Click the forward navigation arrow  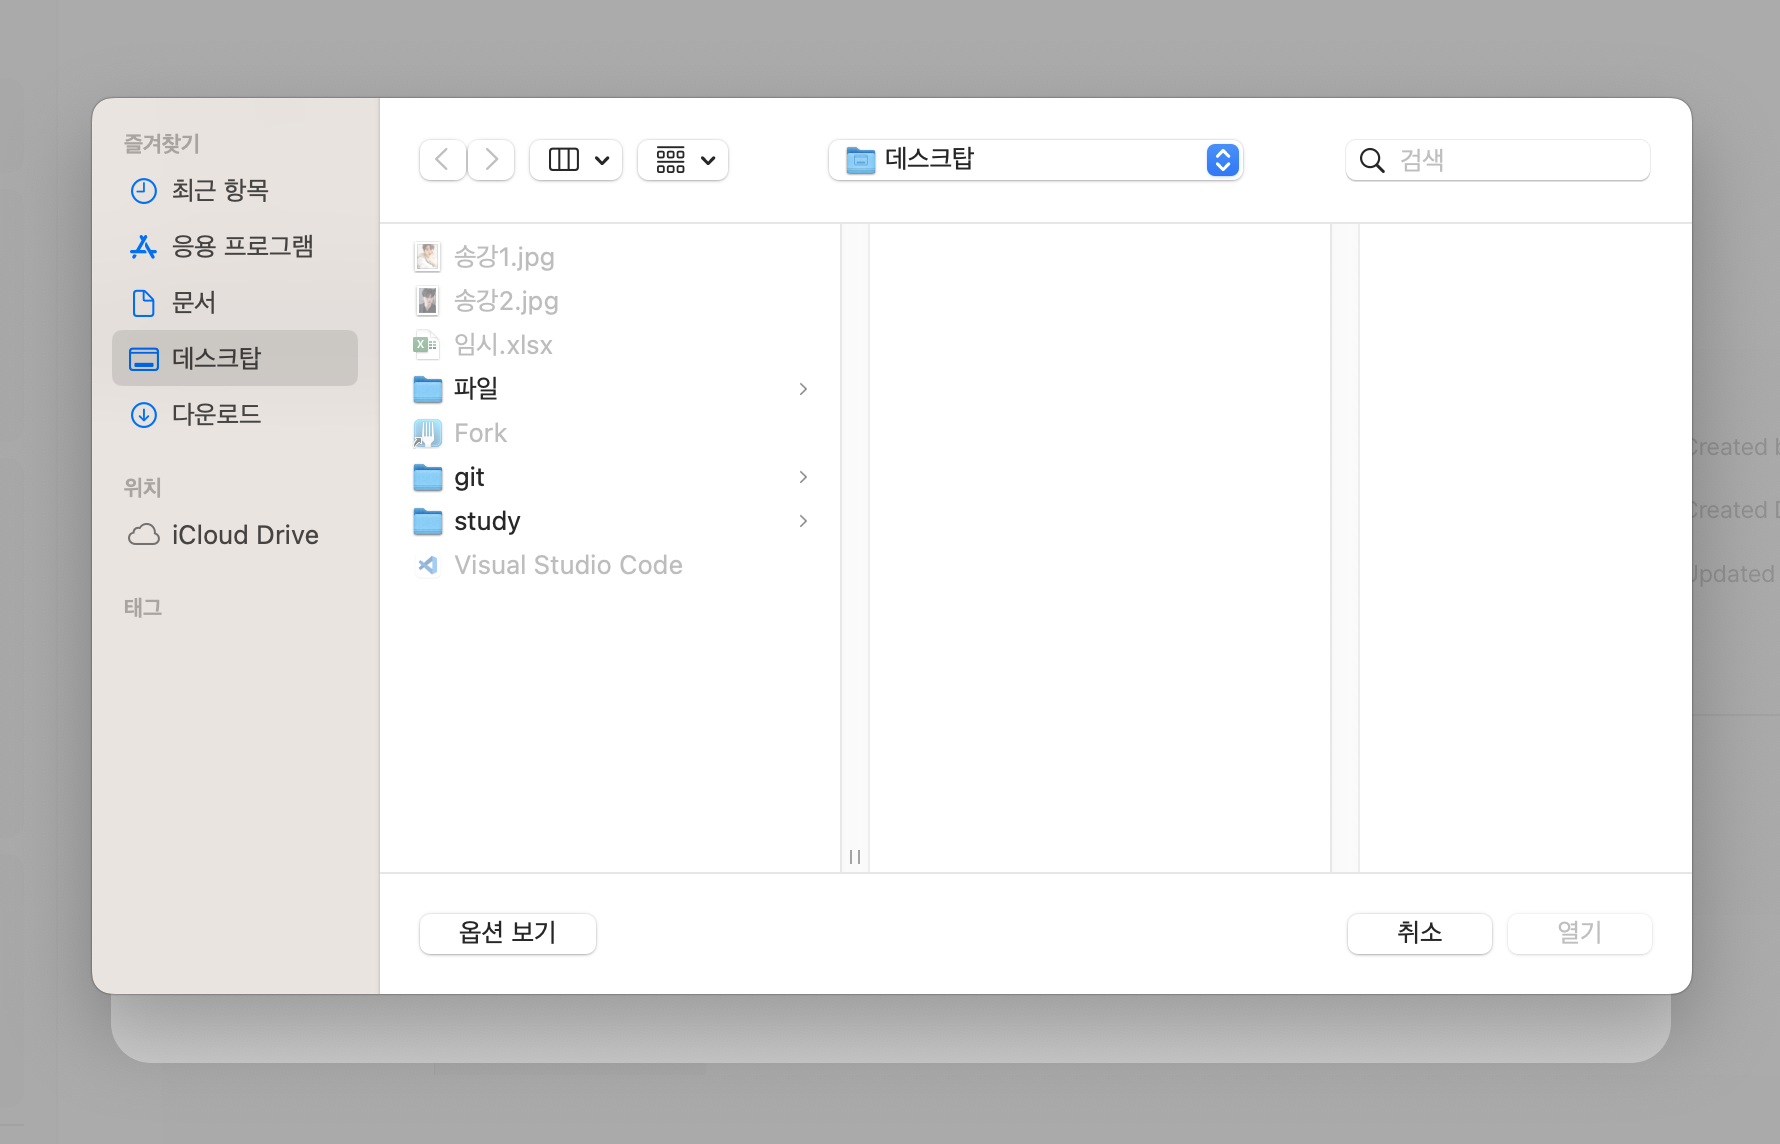tap(491, 160)
